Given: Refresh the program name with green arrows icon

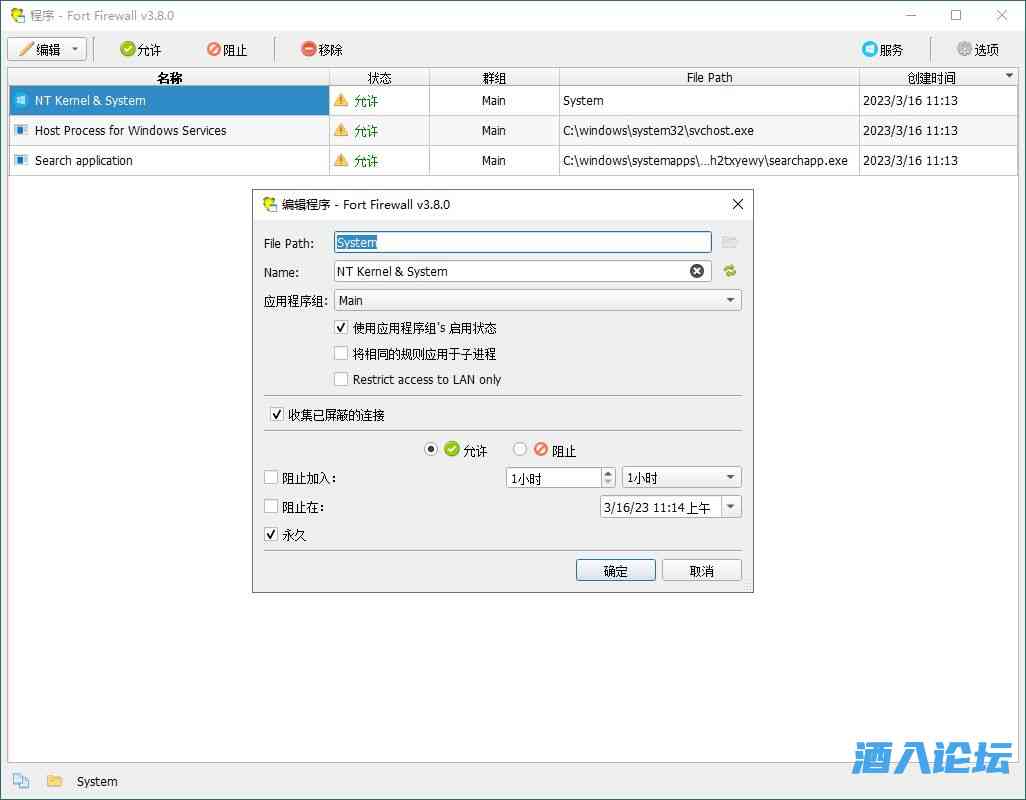Looking at the screenshot, I should click(729, 271).
